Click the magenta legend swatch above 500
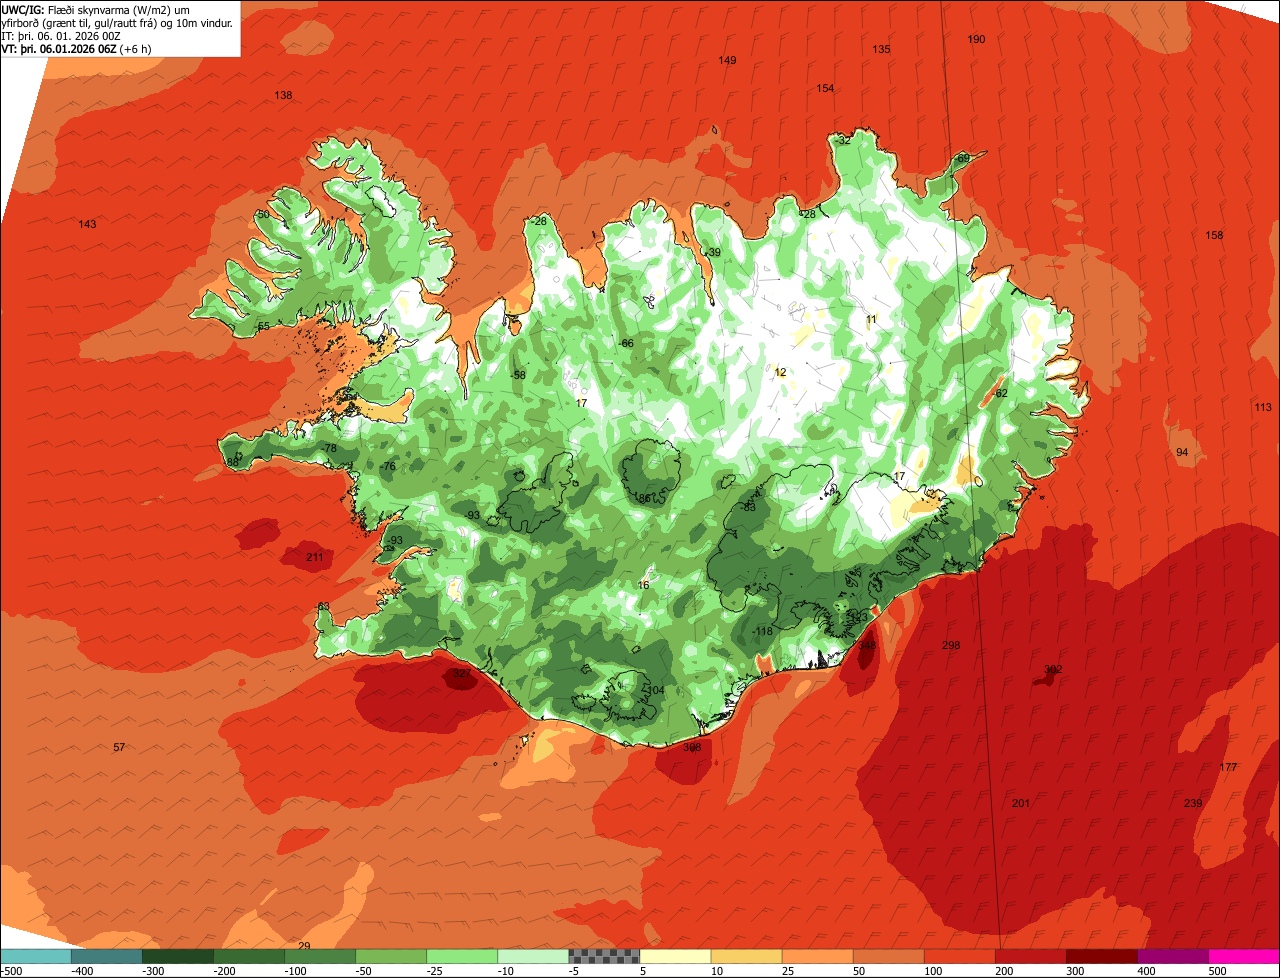The image size is (1280, 978). point(1243,957)
